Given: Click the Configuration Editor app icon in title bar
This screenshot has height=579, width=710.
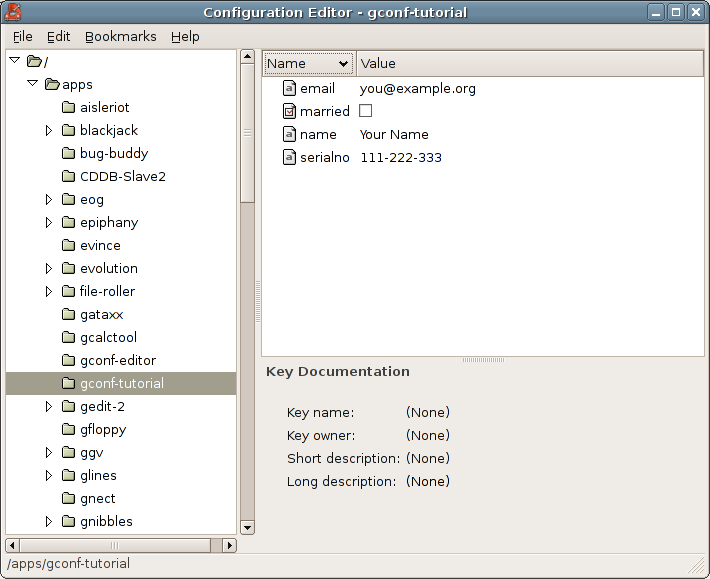Looking at the screenshot, I should point(13,12).
